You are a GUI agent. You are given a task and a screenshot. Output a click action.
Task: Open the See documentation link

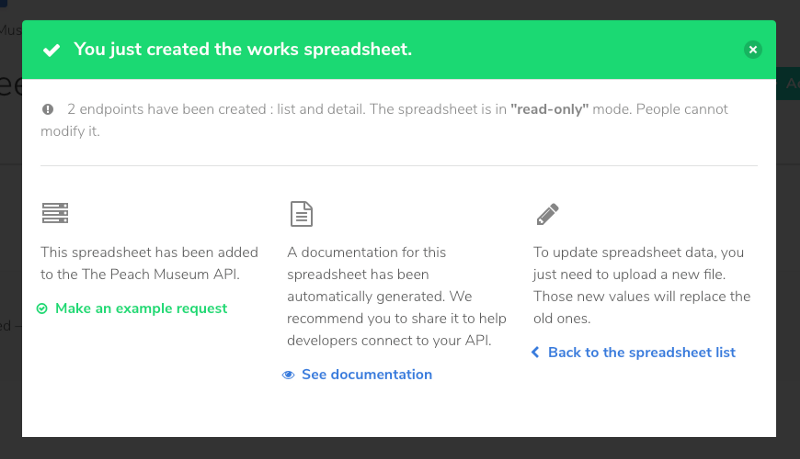(x=367, y=374)
